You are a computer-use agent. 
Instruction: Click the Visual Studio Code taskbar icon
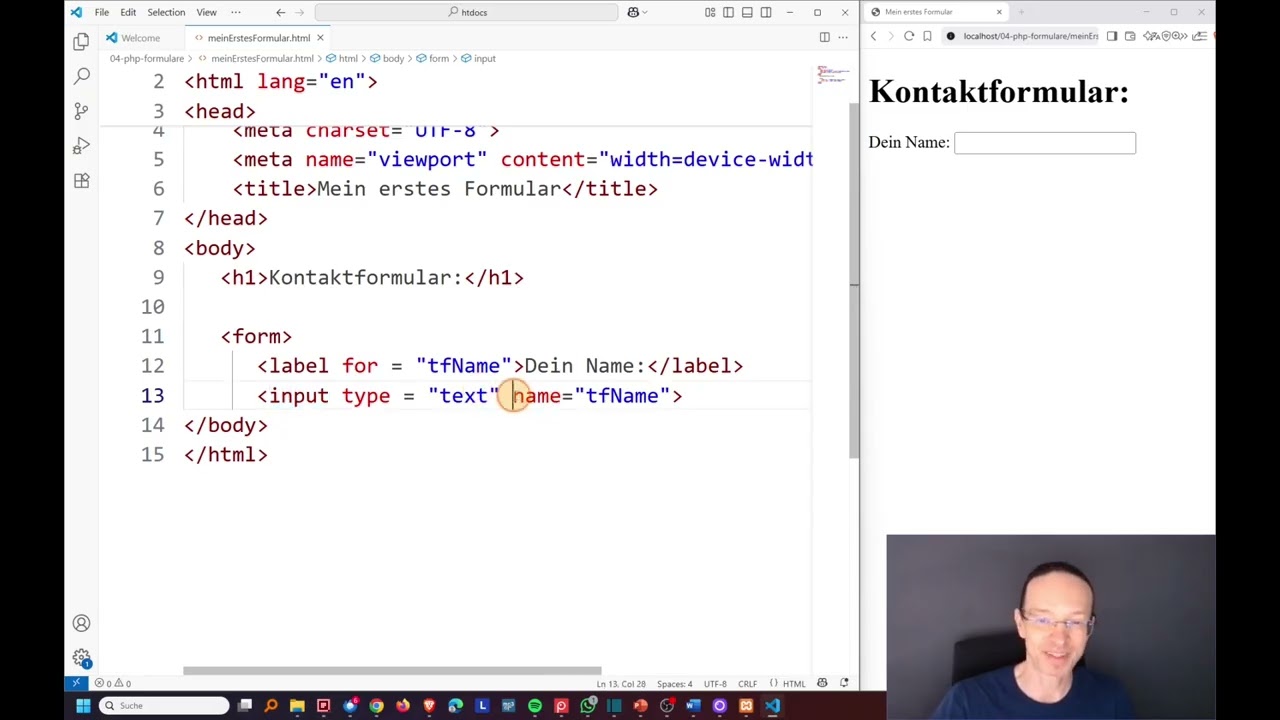click(772, 706)
